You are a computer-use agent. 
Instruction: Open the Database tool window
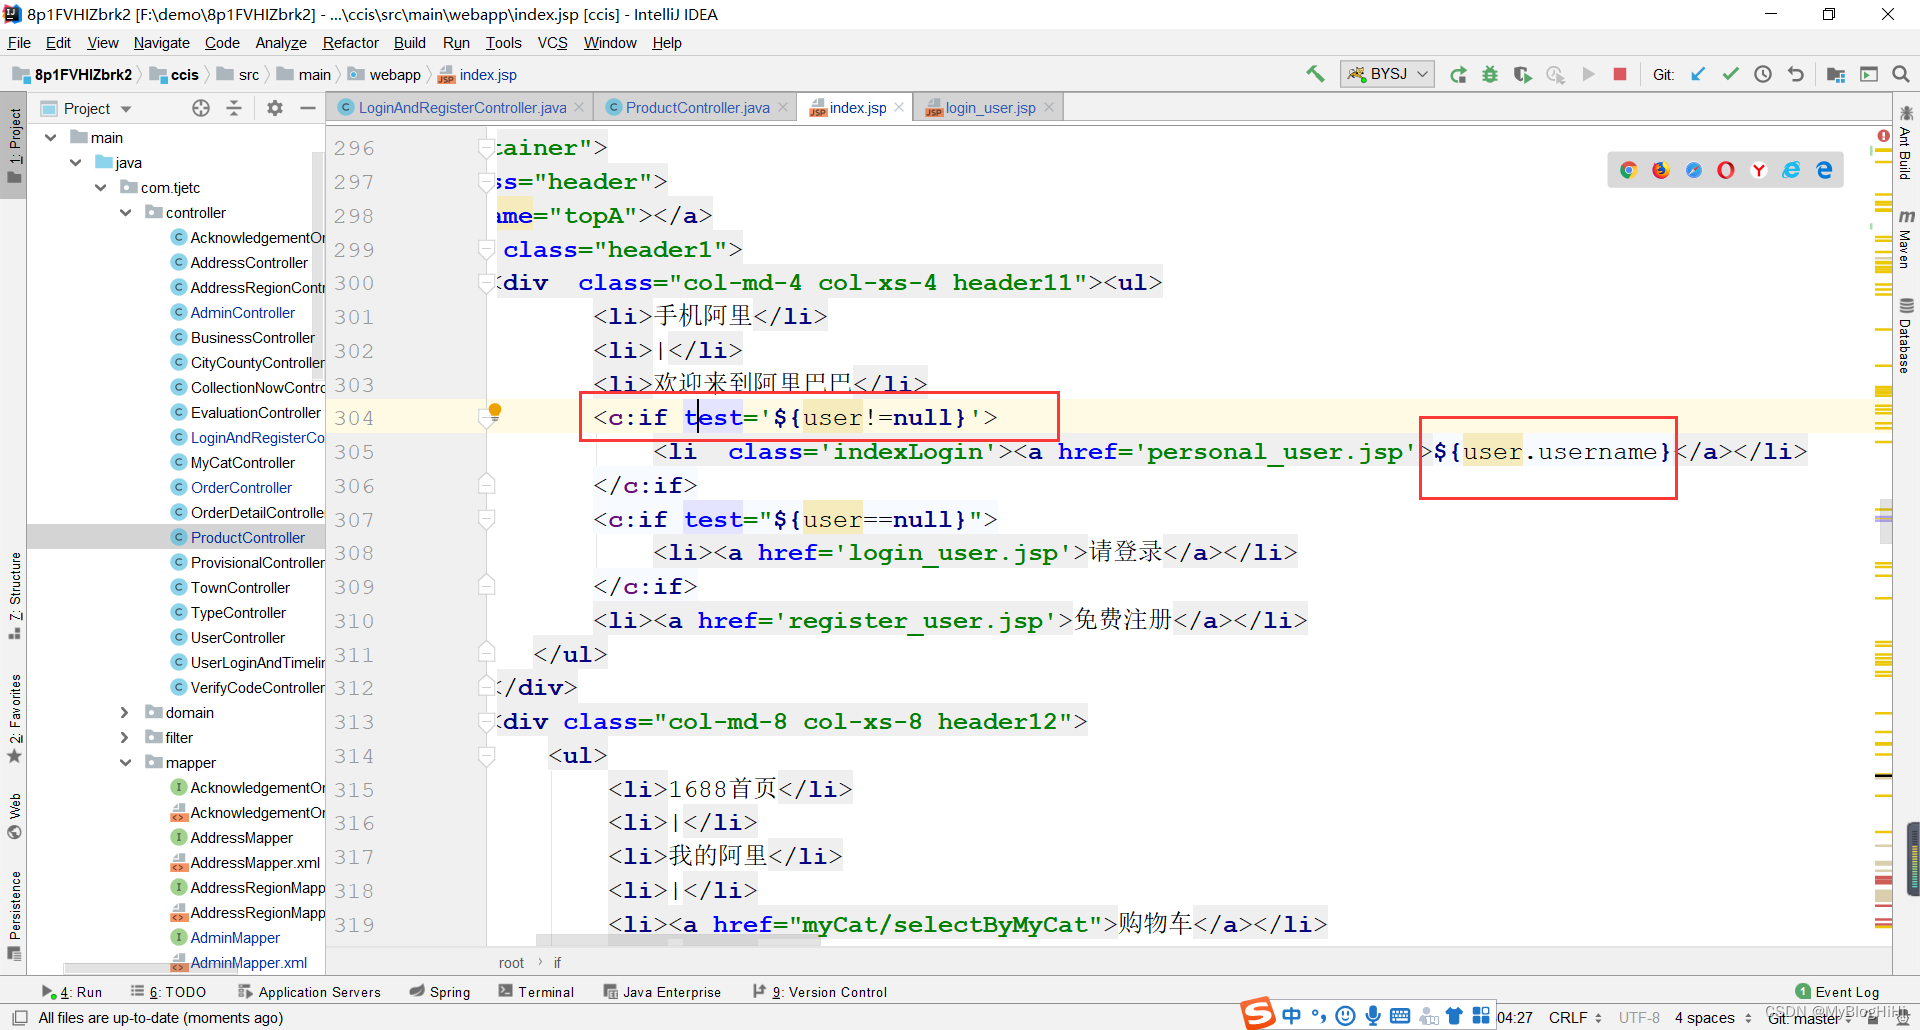[x=1906, y=336]
